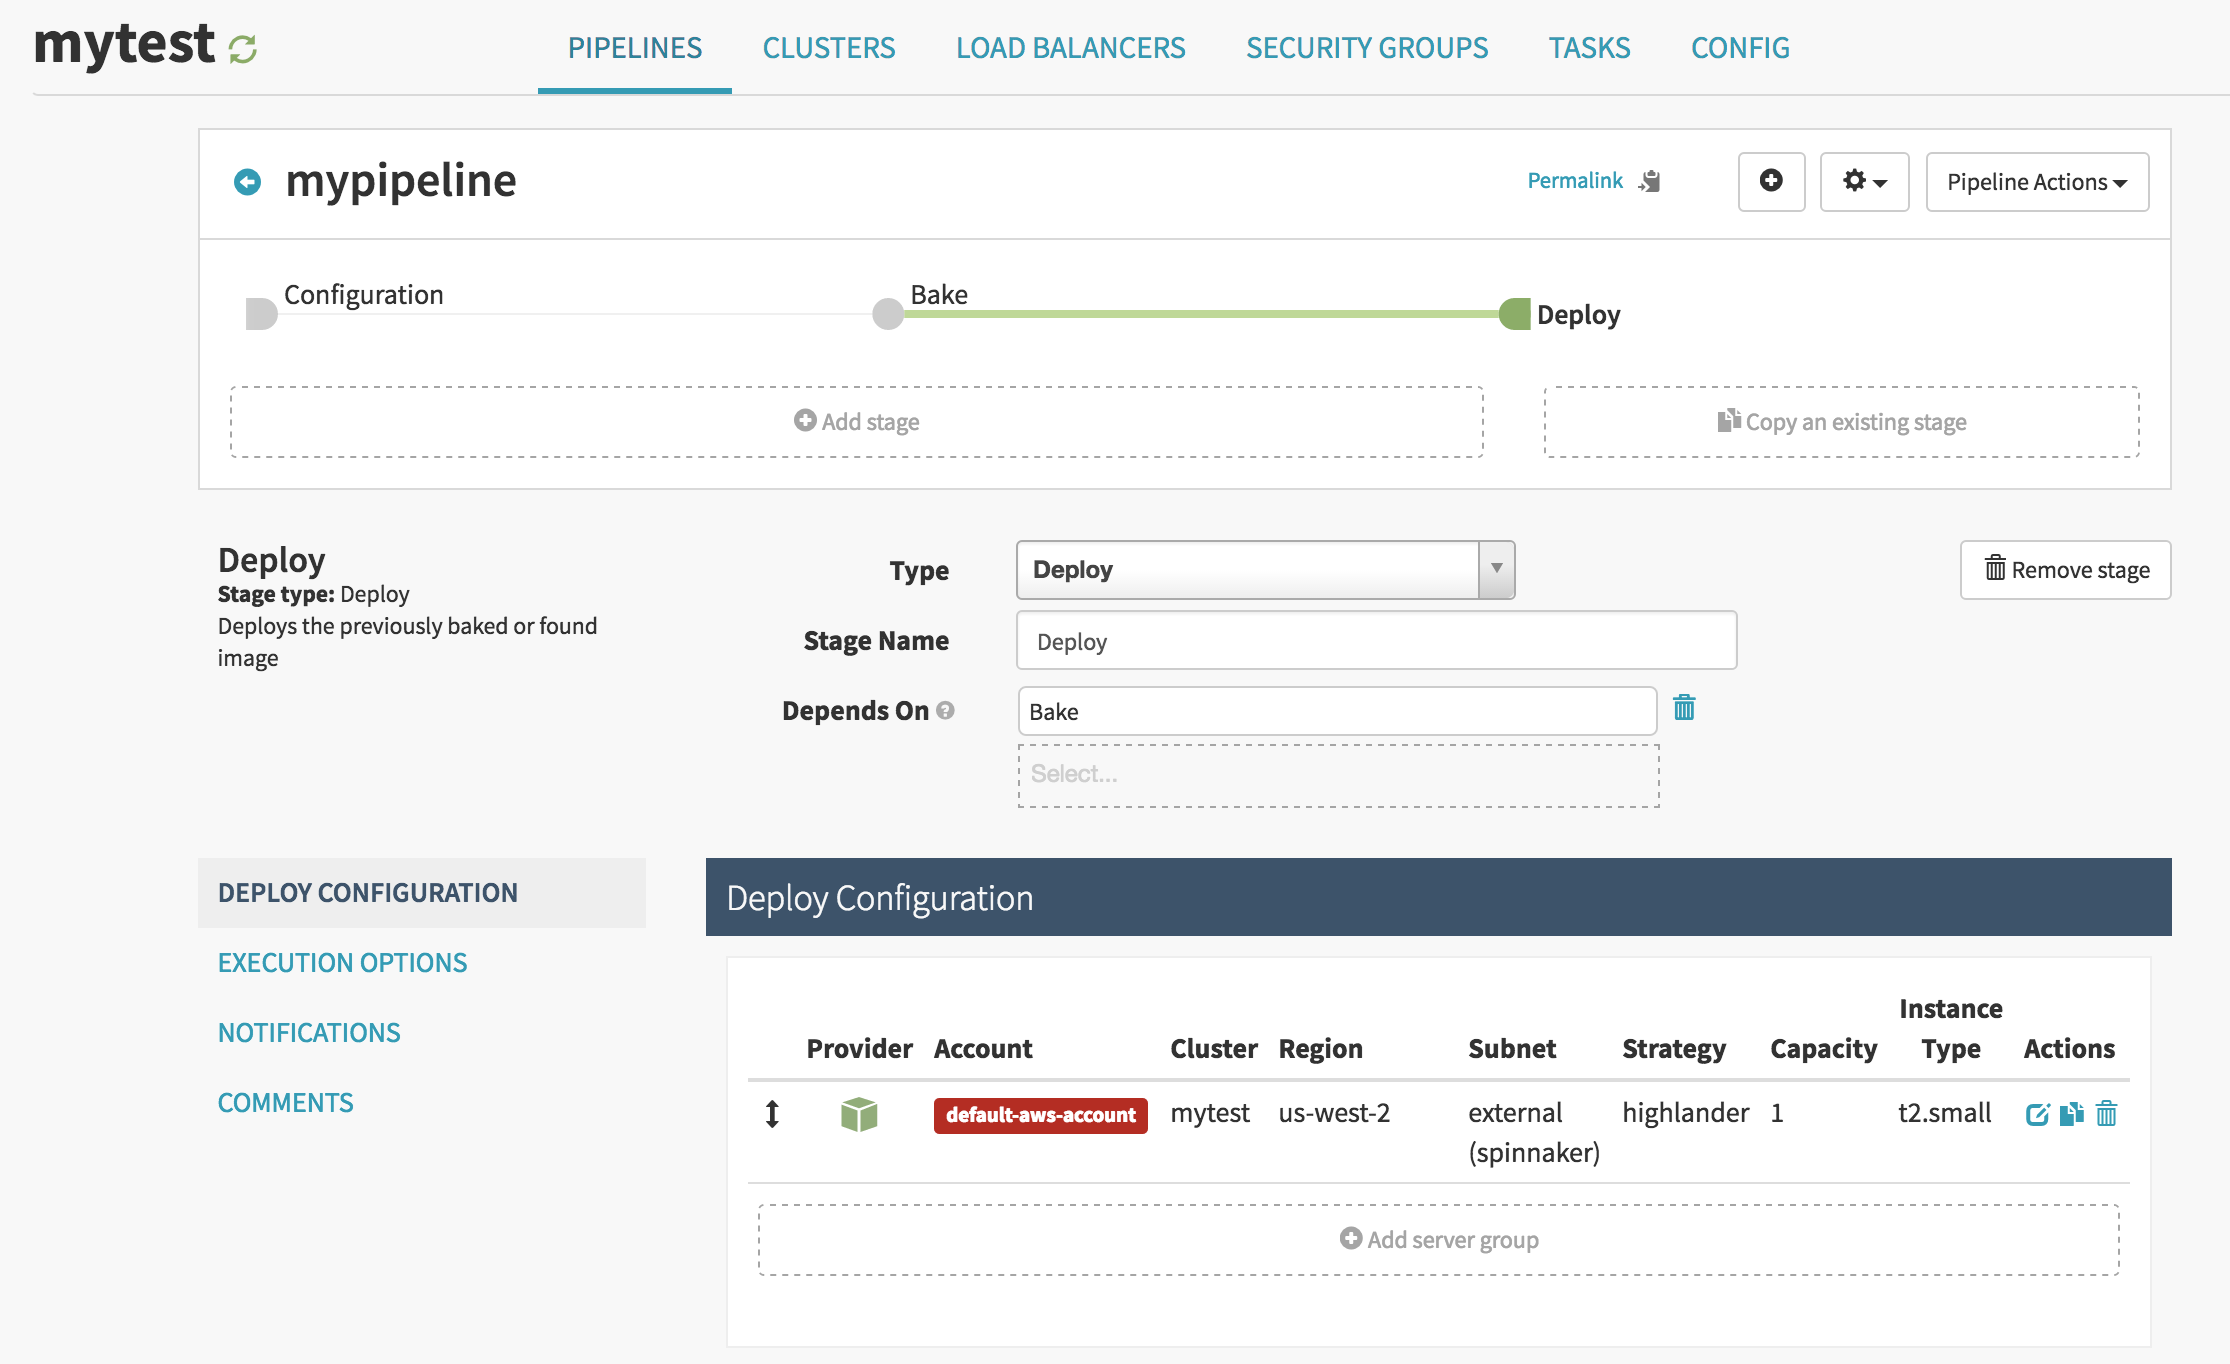Open the gear settings dropdown
Image resolution: width=2230 pixels, height=1364 pixels.
tap(1864, 181)
